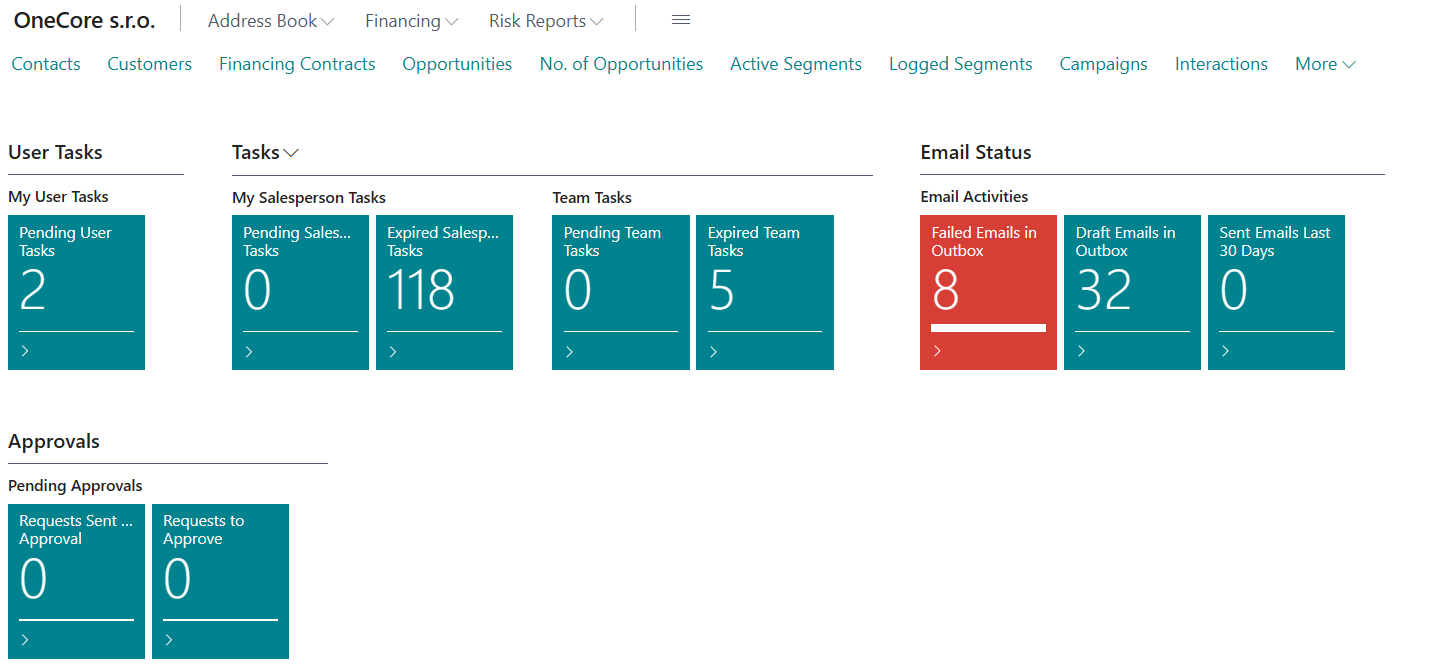
Task: Click arrow icon on Expired Team Tasks tile
Action: click(713, 351)
